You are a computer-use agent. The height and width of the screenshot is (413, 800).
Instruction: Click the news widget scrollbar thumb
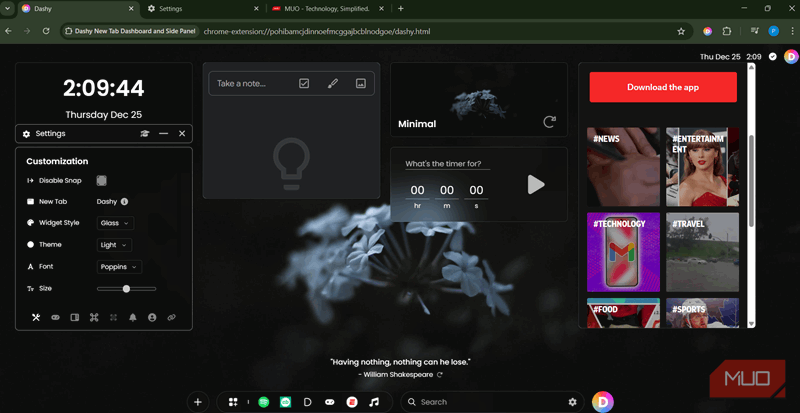coord(751,181)
